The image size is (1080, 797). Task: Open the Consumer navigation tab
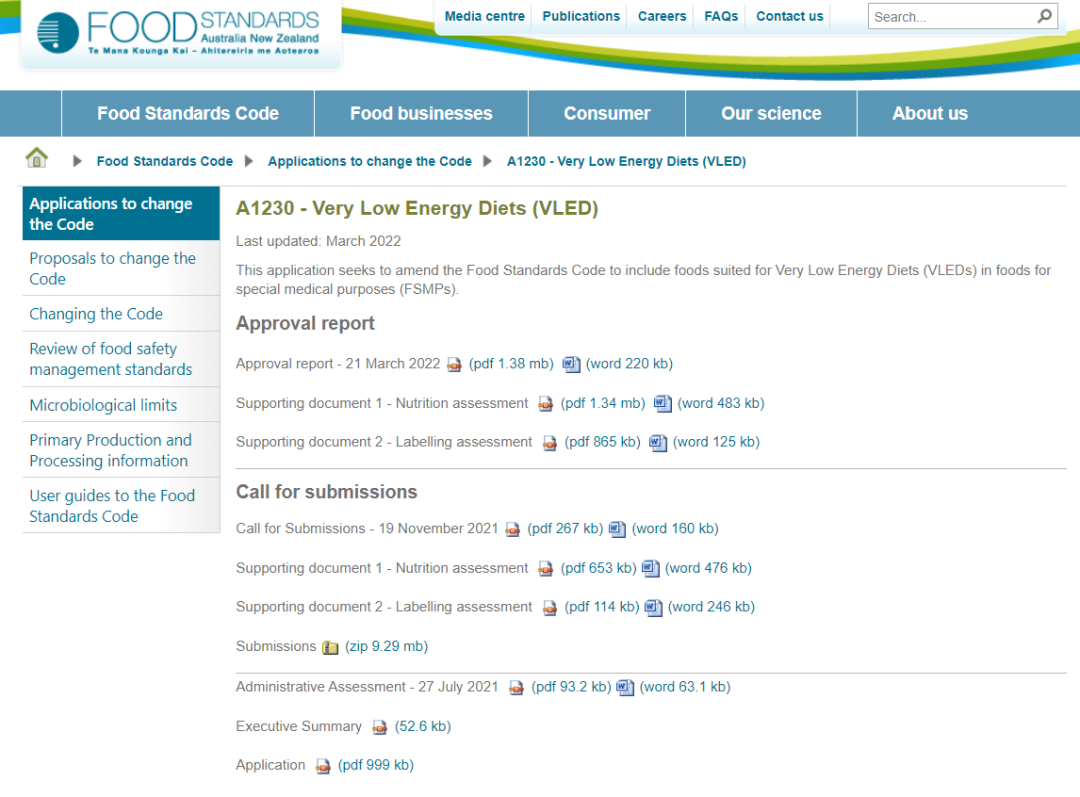[607, 114]
